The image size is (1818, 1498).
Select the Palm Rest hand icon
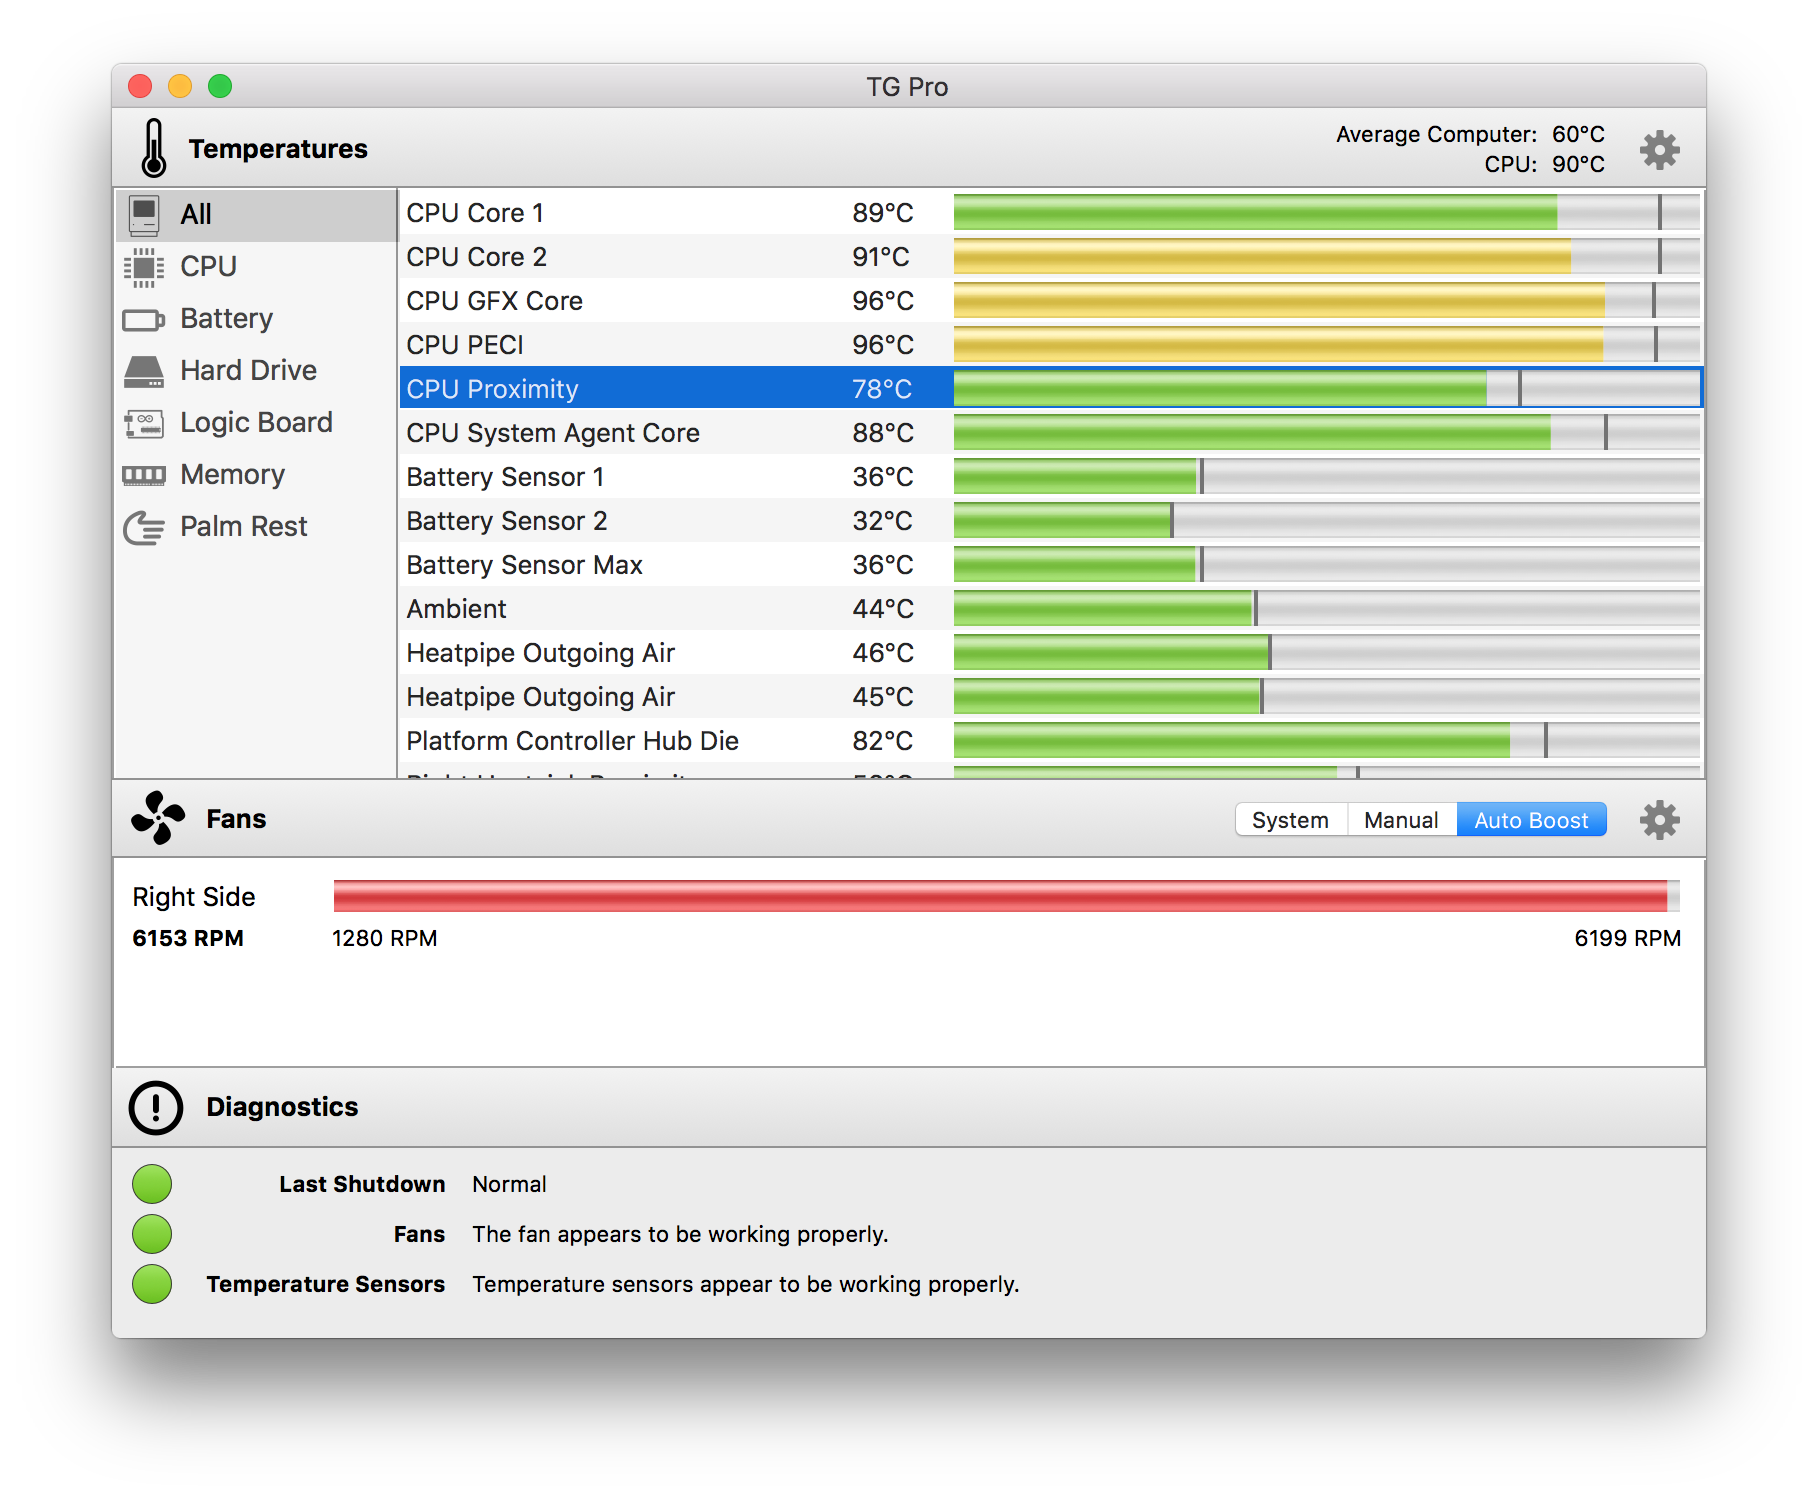[144, 527]
